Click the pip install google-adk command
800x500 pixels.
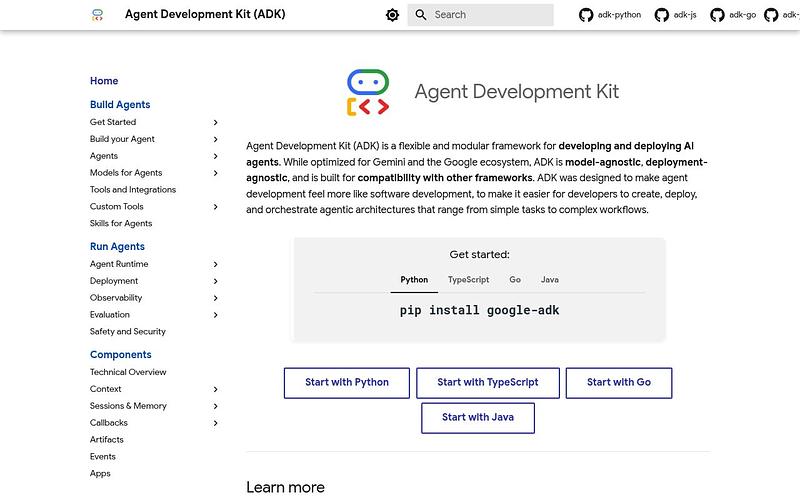pyautogui.click(x=479, y=310)
